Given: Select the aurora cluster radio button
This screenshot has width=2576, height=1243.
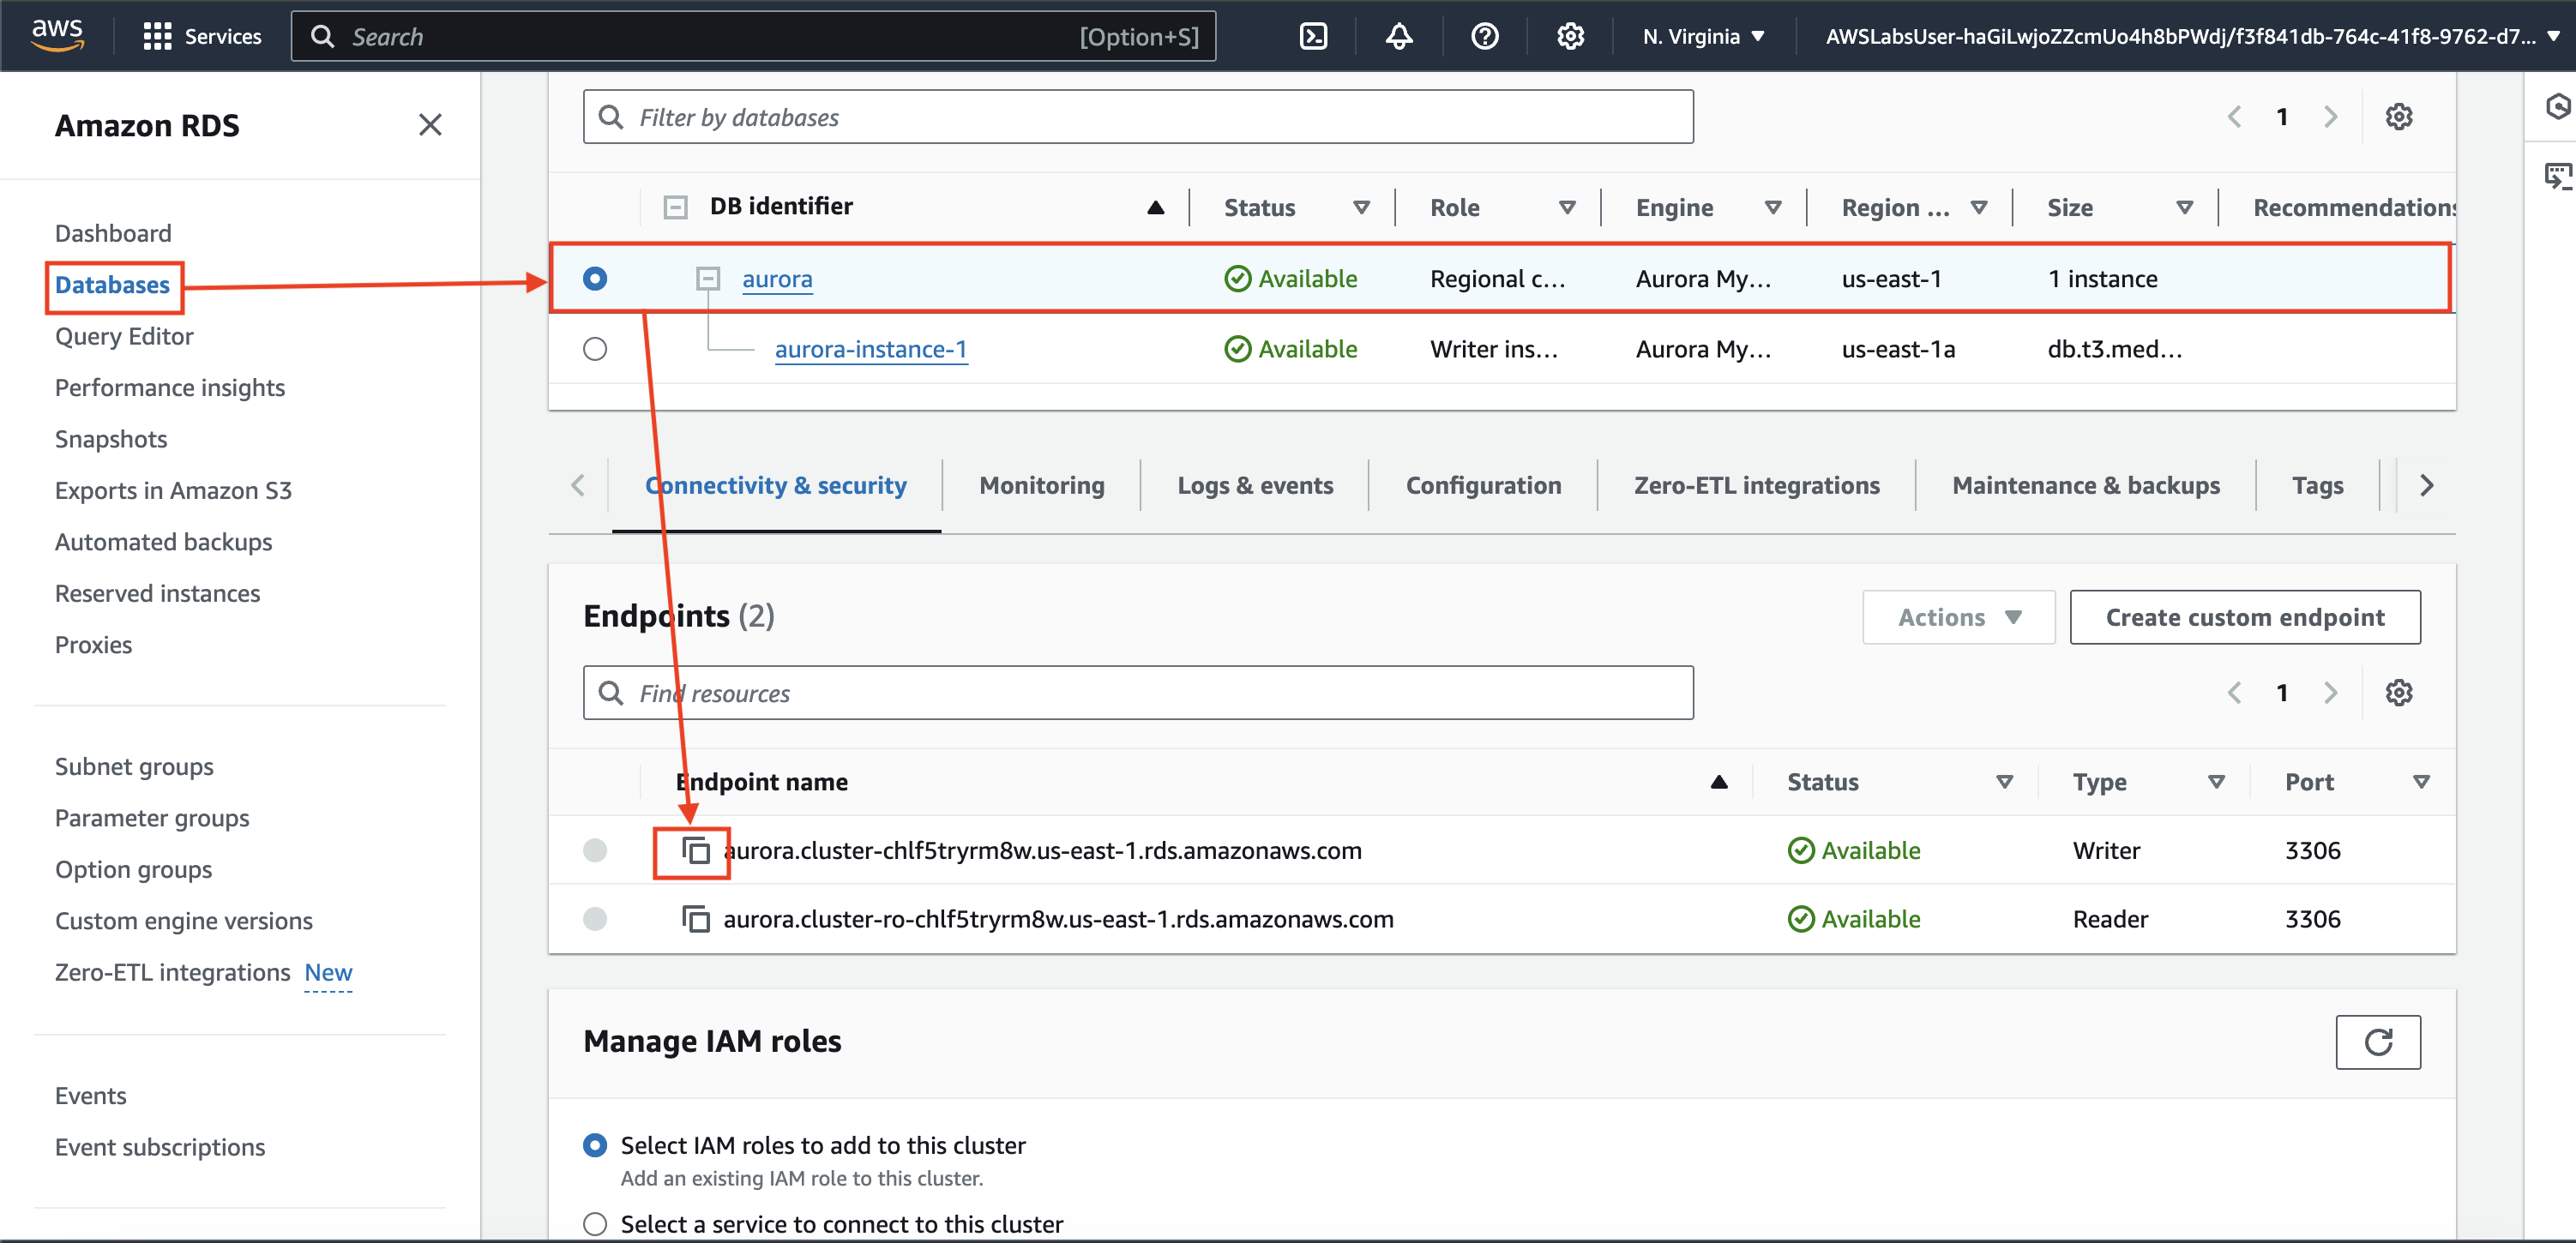Looking at the screenshot, I should click(x=595, y=278).
